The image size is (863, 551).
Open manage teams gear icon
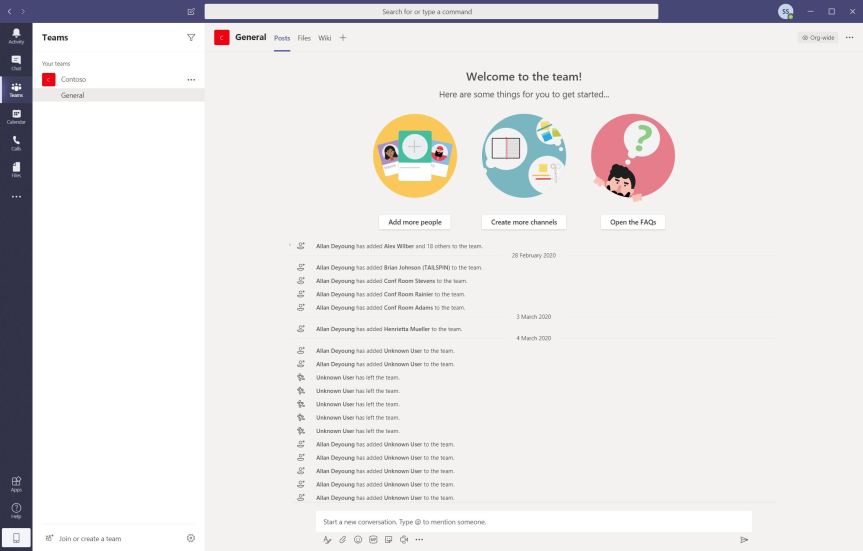click(191, 538)
